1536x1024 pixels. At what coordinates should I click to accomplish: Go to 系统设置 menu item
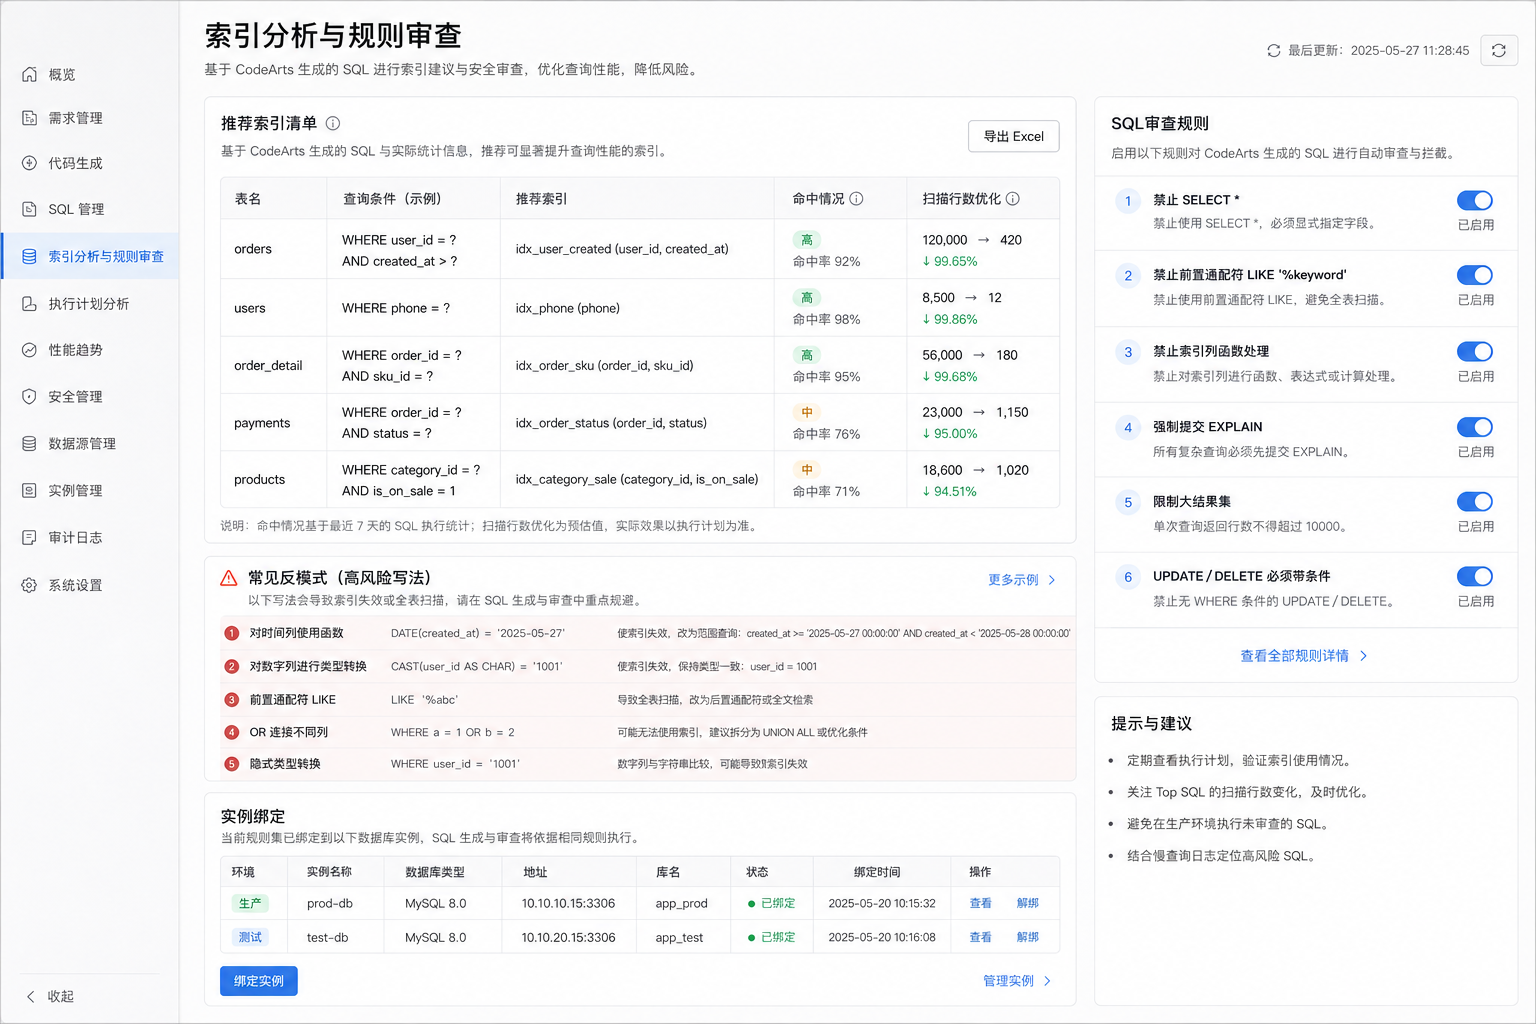pos(90,585)
